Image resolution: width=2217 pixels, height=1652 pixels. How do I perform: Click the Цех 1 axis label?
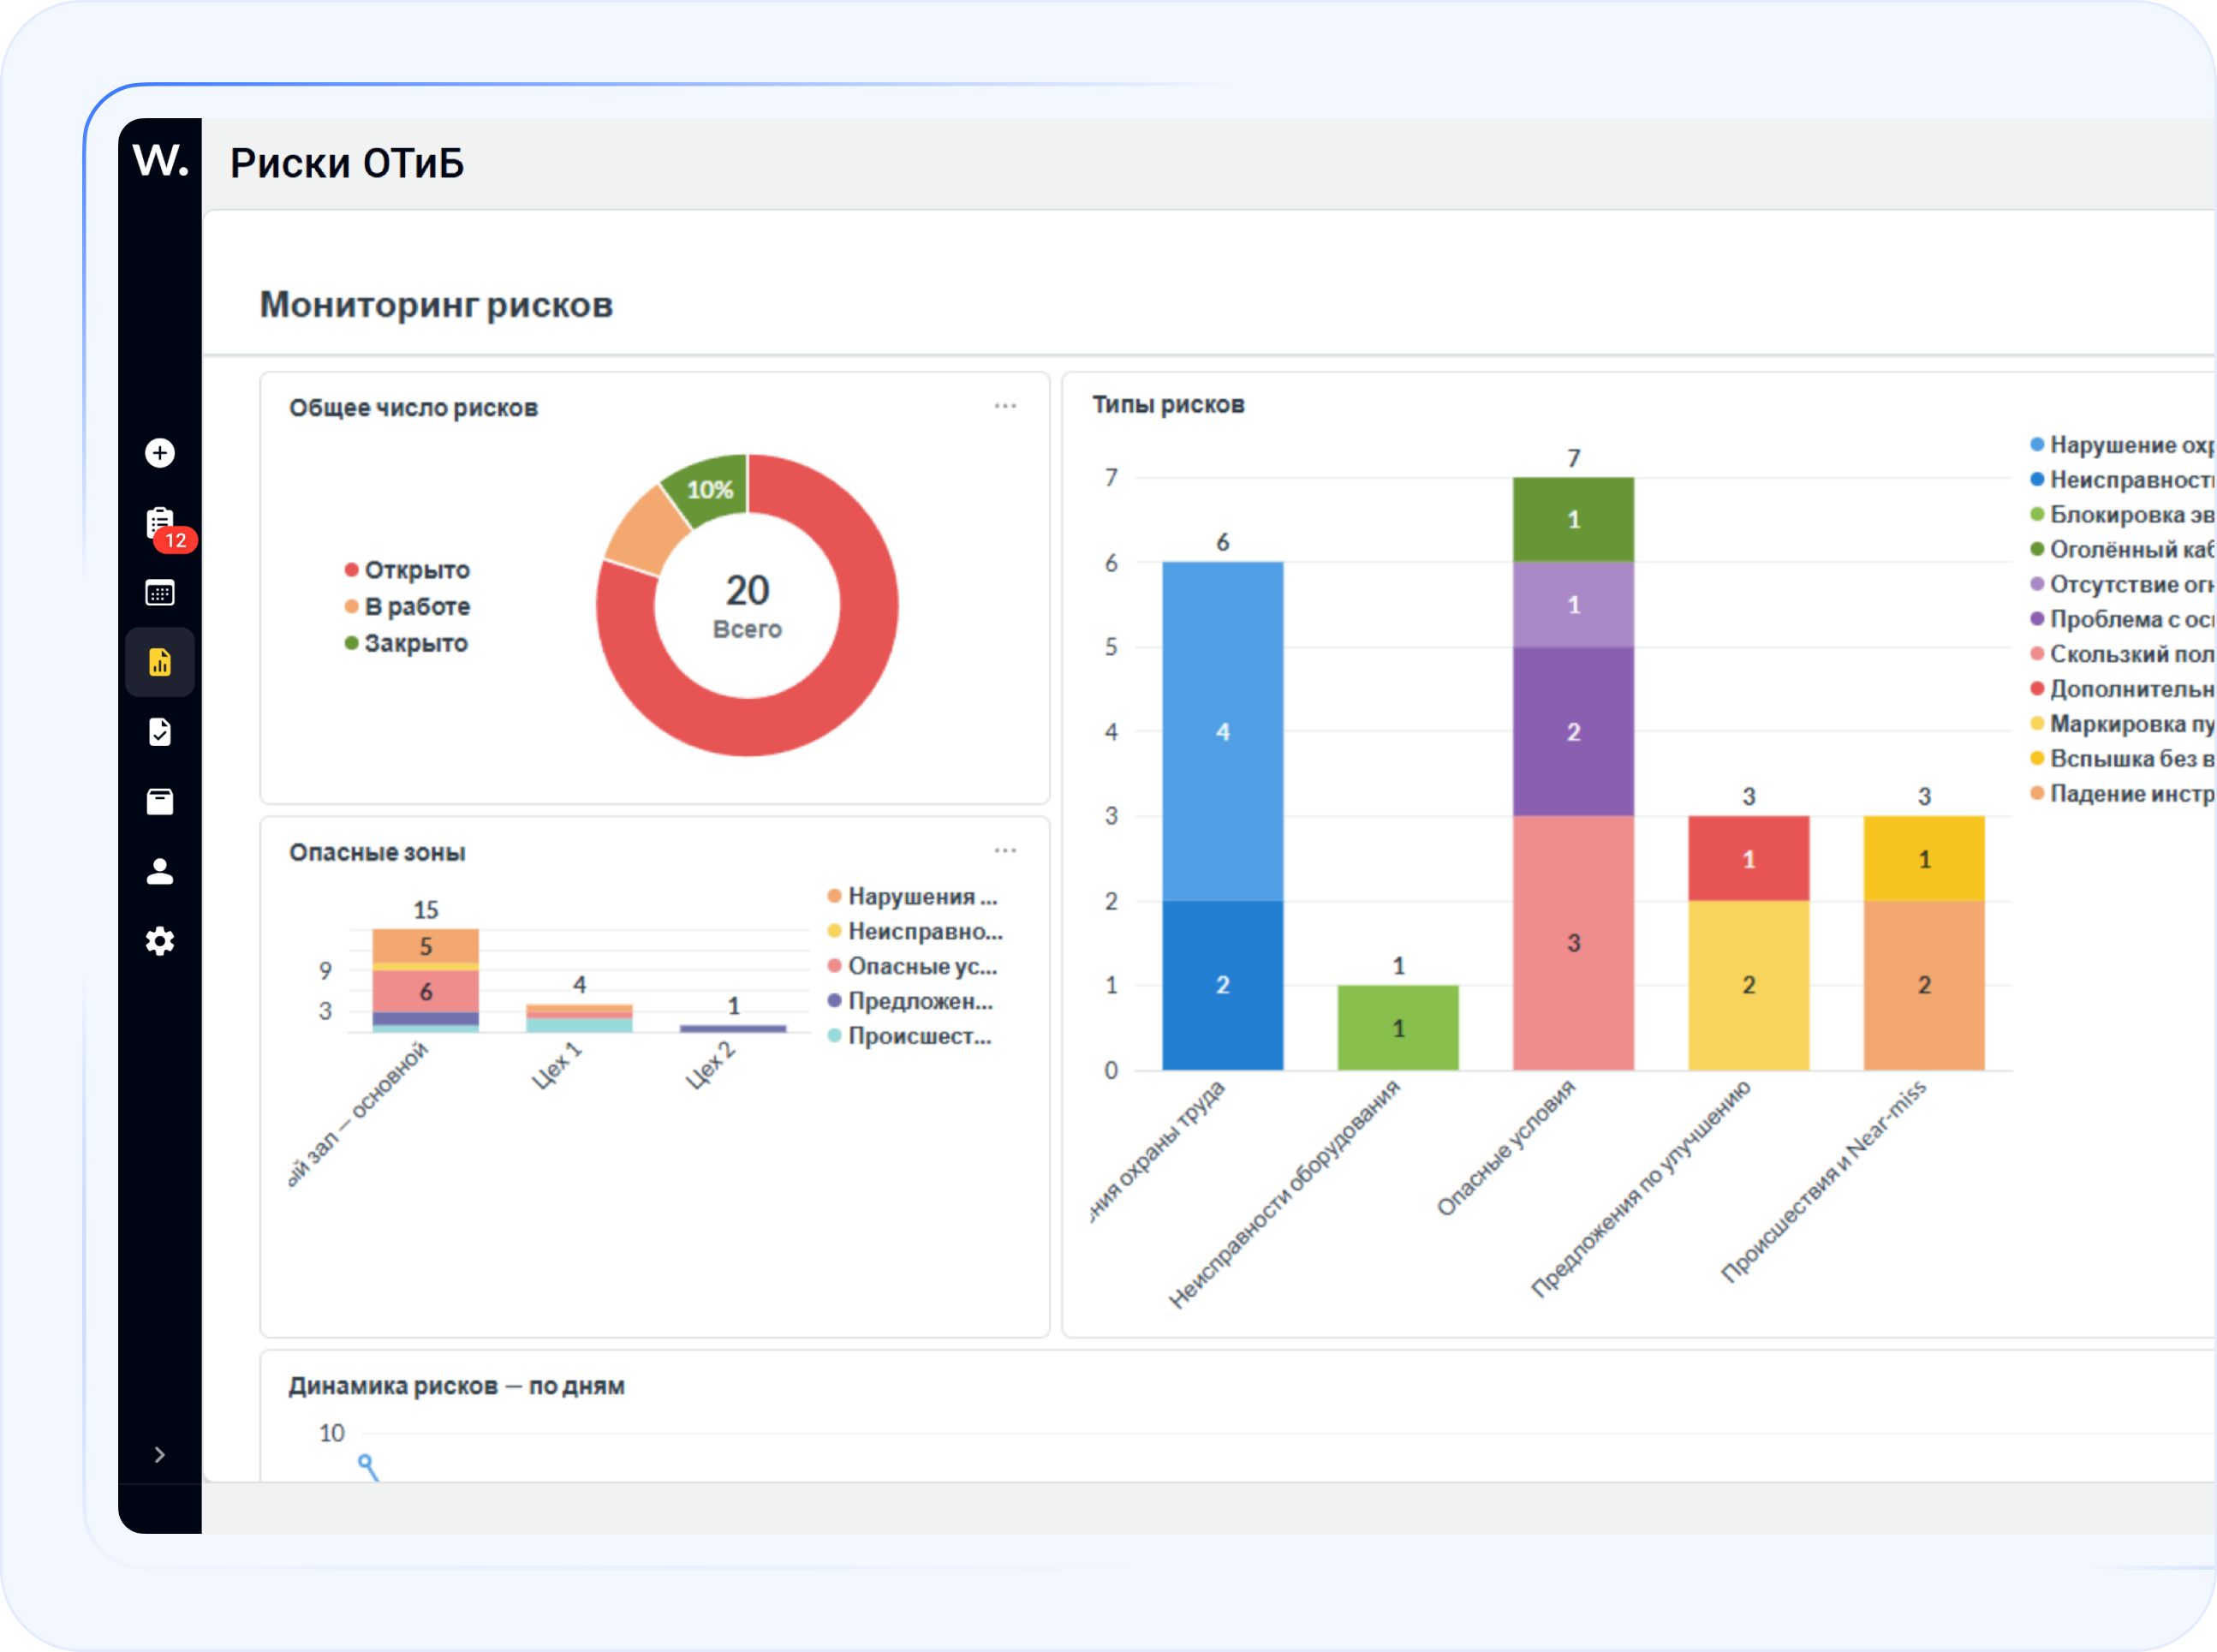(x=556, y=1065)
